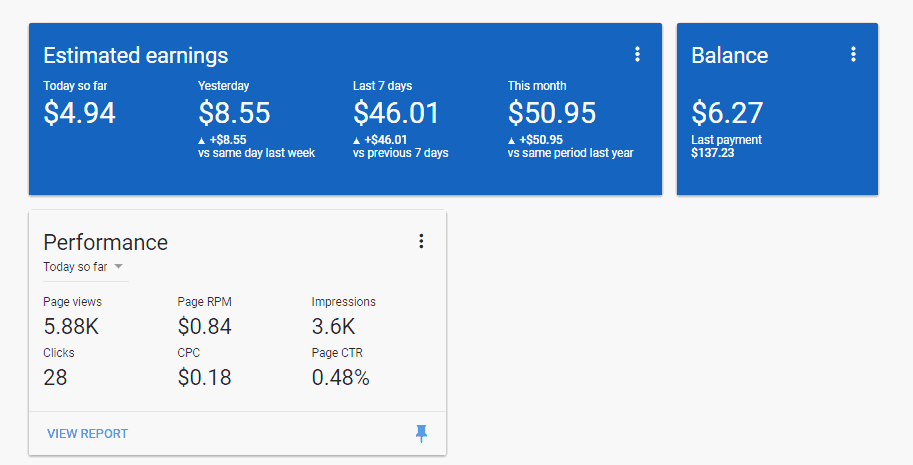Image resolution: width=913 pixels, height=465 pixels.
Task: Click the CPC $0.18 metric
Action: tap(204, 377)
